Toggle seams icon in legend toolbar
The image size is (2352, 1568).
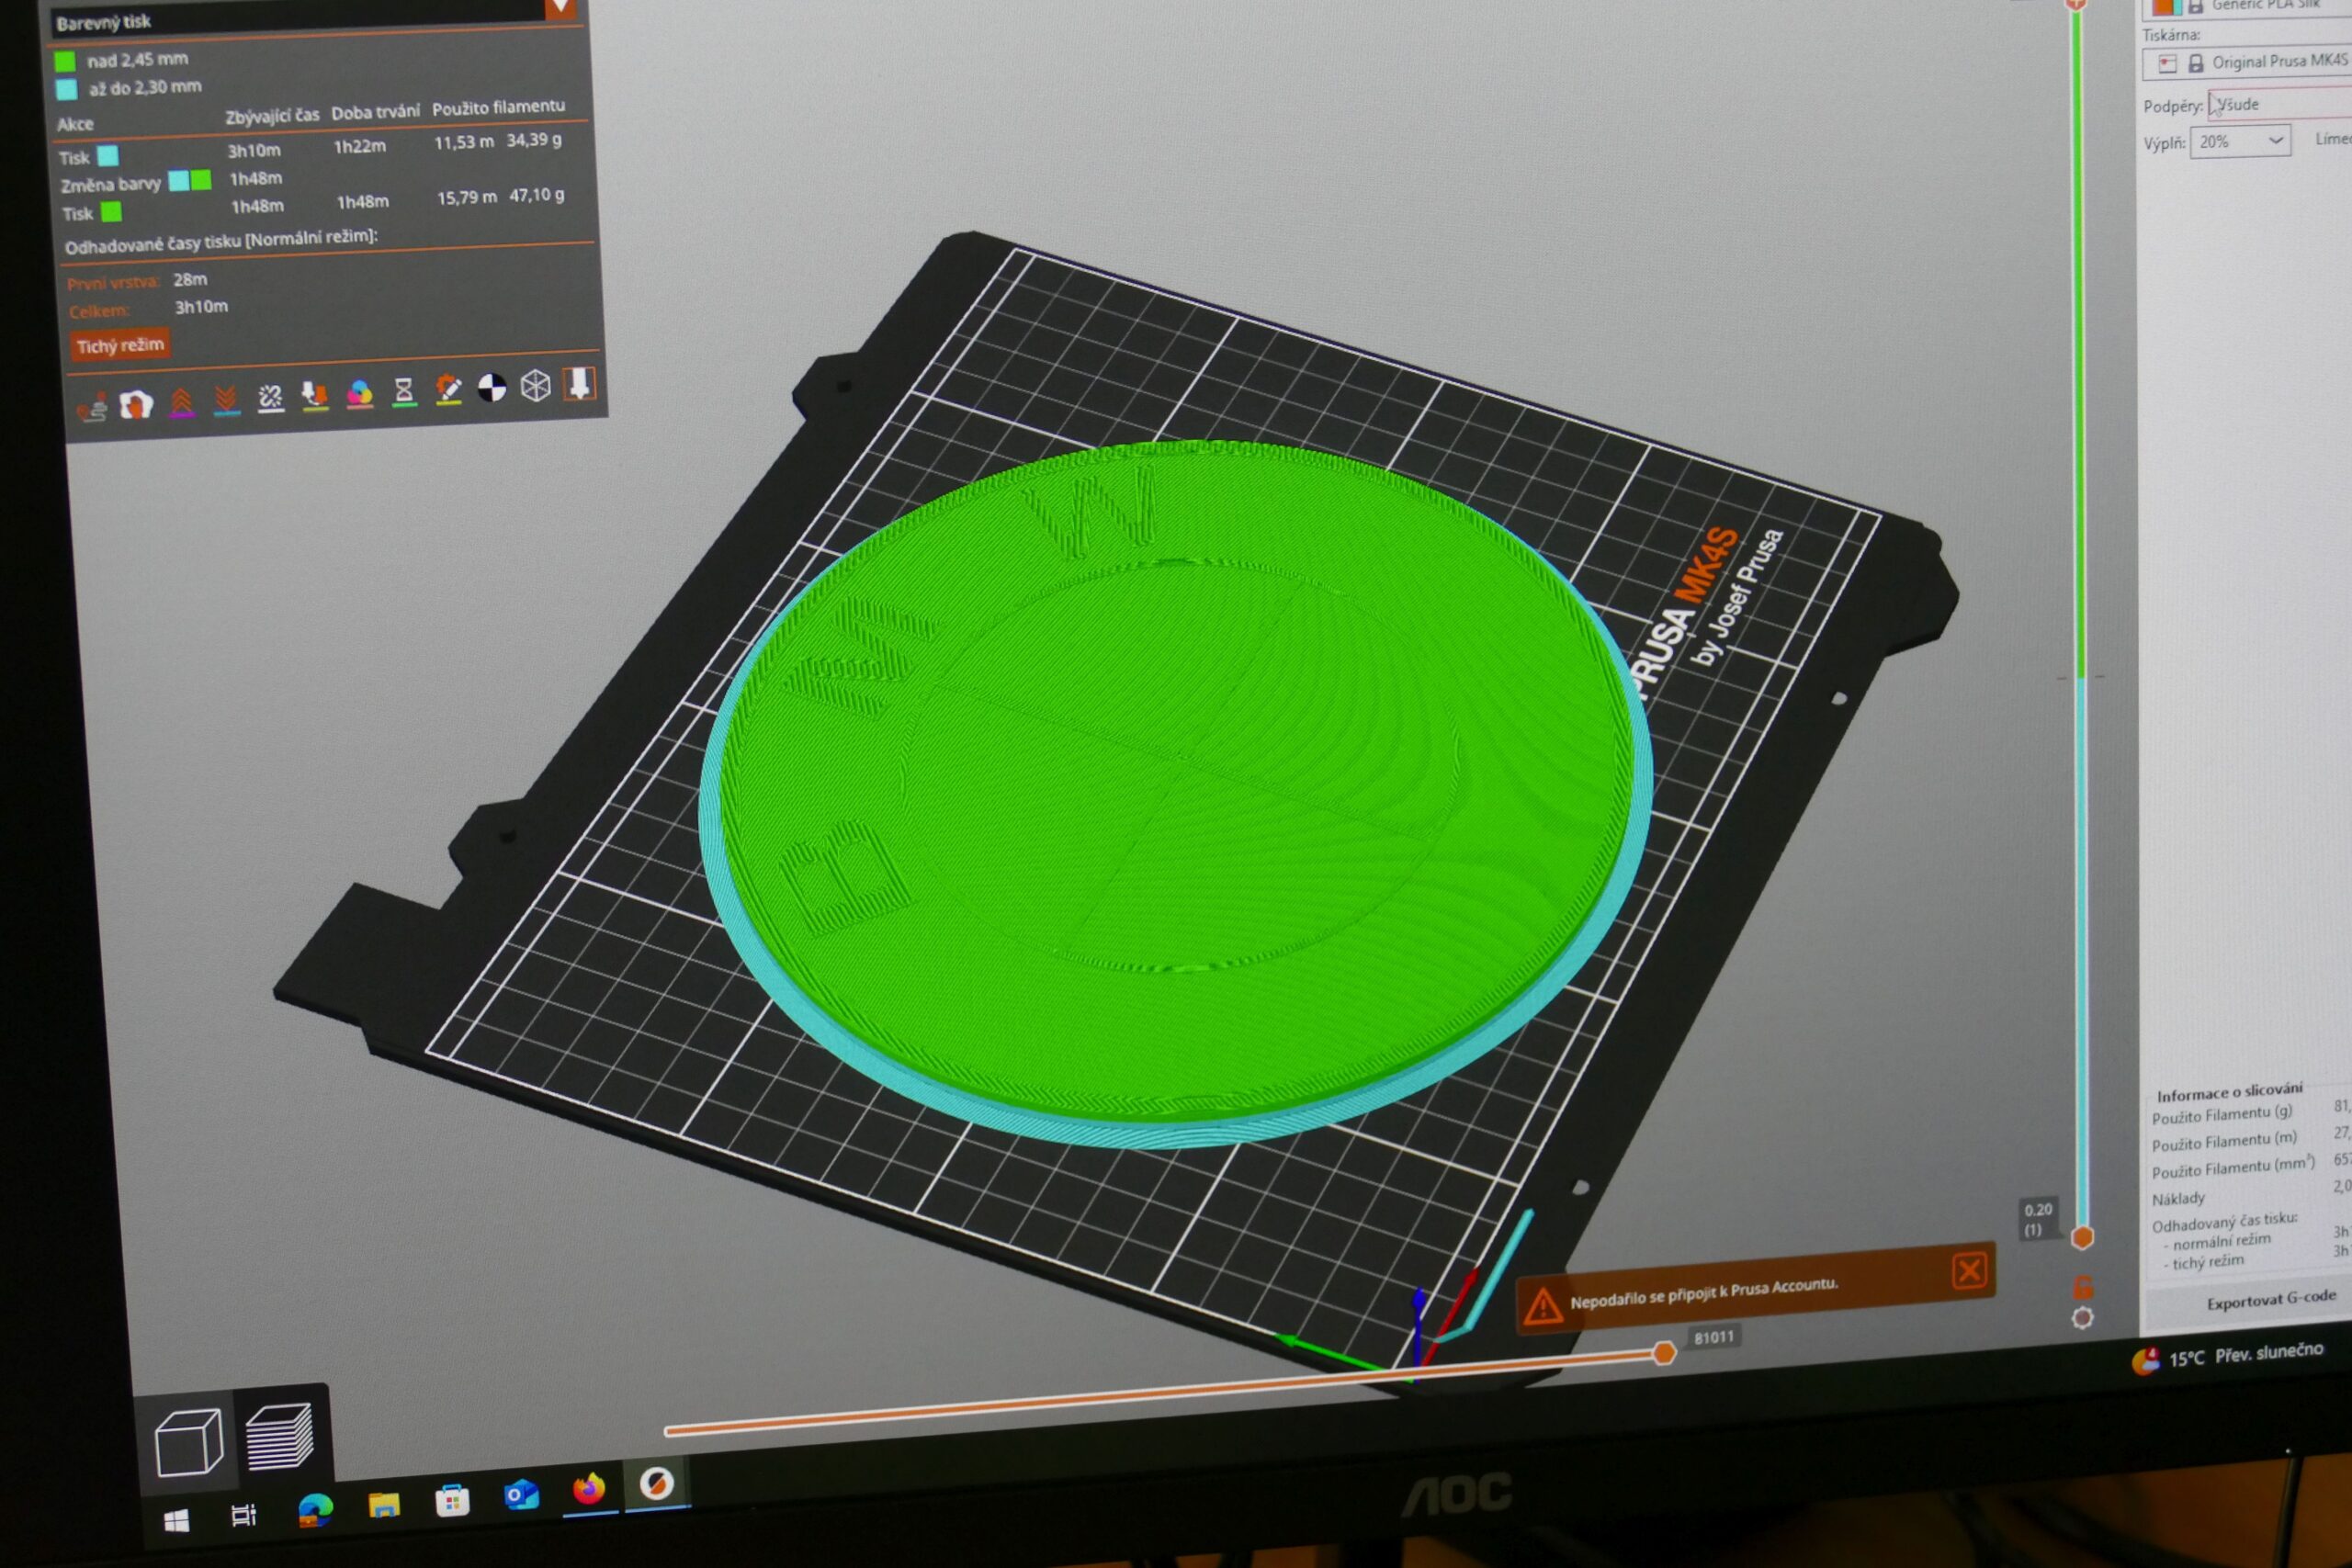pos(270,398)
